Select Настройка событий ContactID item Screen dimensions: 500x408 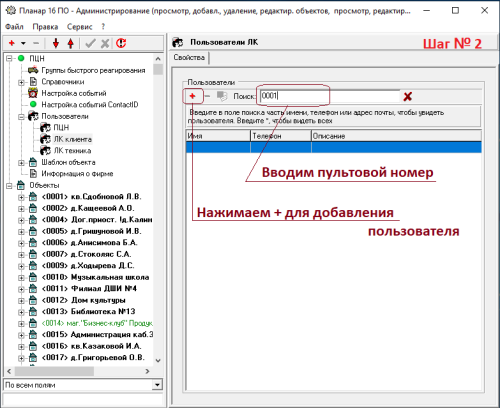click(90, 105)
